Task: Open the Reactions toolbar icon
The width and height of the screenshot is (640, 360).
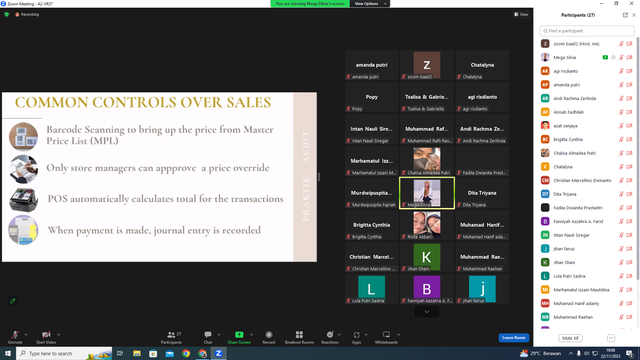Action: [x=330, y=335]
